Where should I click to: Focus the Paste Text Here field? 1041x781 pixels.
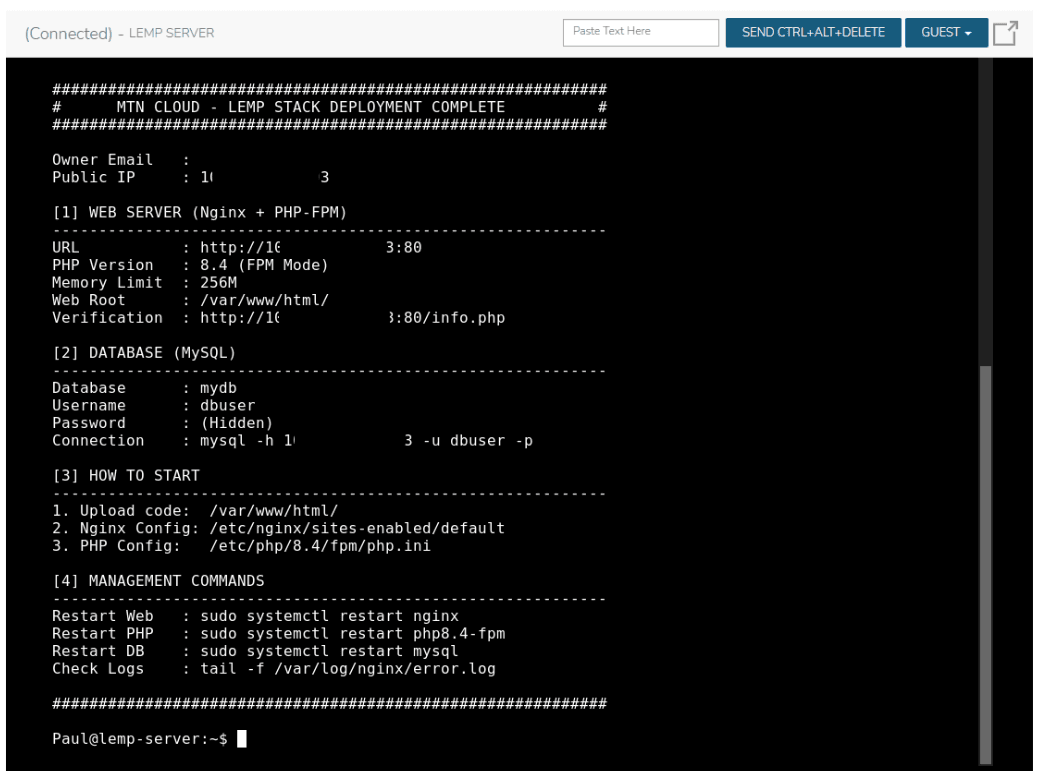[x=641, y=33]
